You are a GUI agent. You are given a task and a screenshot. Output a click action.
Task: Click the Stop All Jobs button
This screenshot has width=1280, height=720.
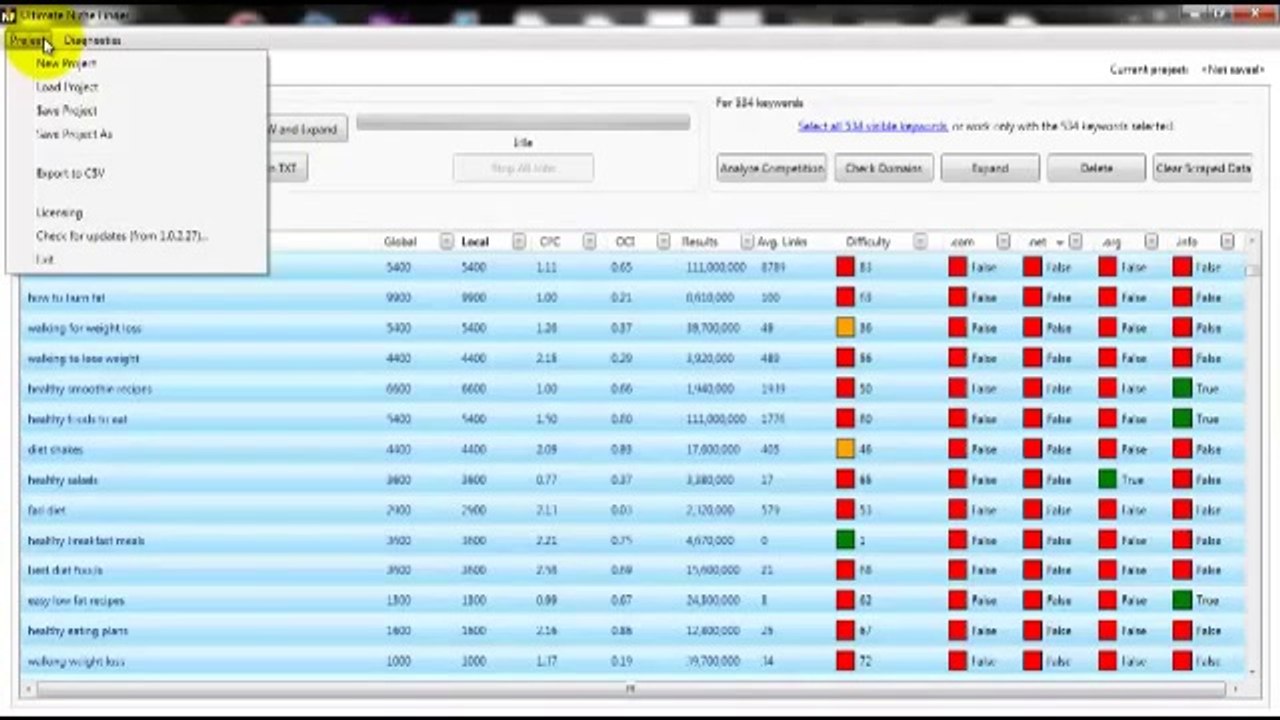click(523, 168)
